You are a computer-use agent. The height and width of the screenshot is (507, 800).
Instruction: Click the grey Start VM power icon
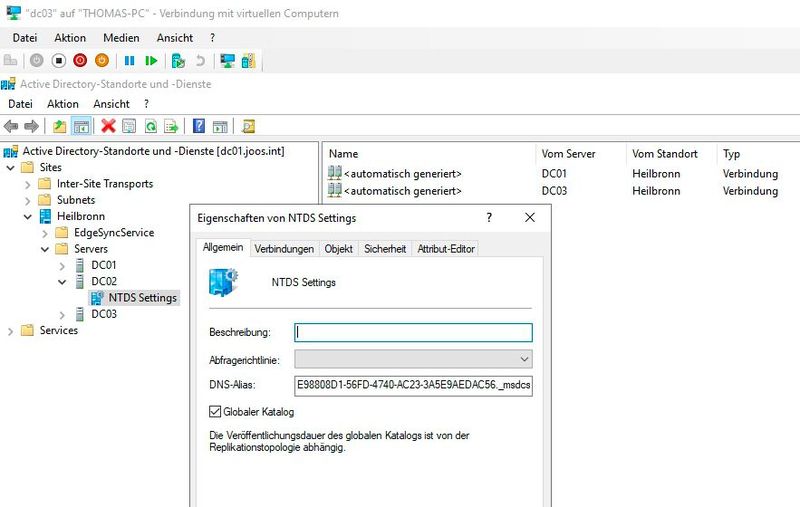37,61
